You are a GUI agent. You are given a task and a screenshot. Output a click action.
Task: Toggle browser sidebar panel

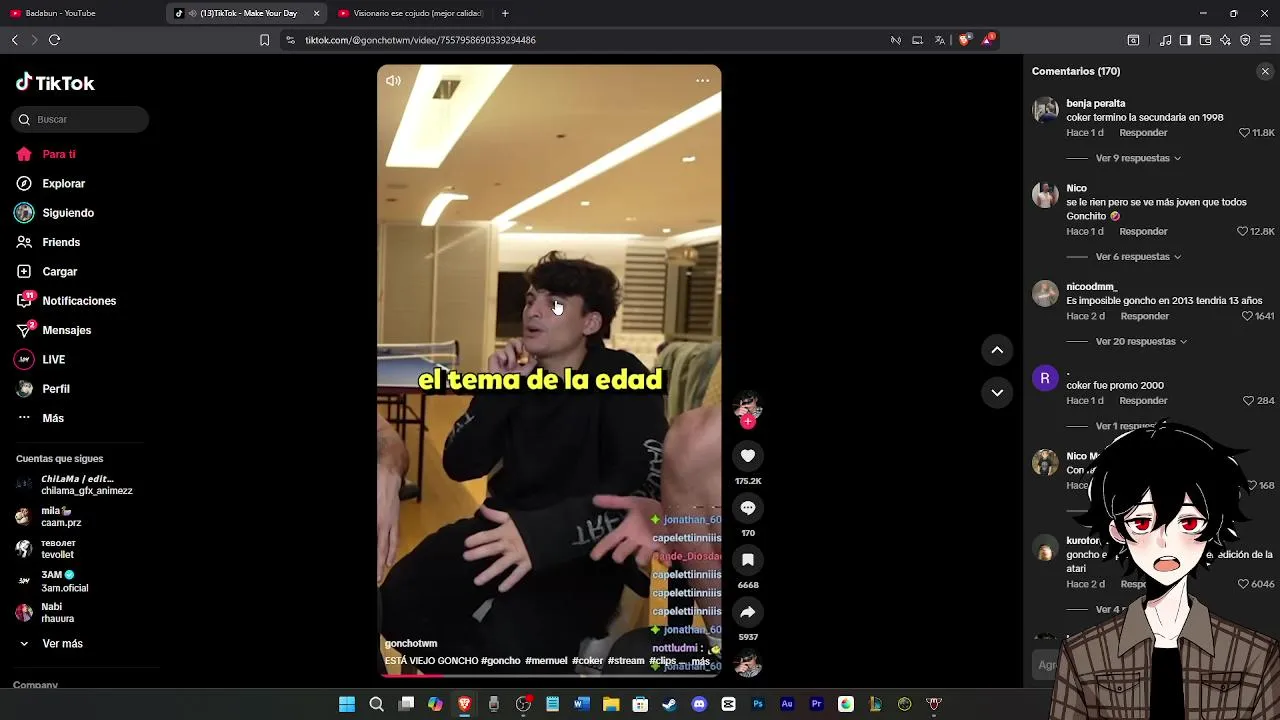1185,40
